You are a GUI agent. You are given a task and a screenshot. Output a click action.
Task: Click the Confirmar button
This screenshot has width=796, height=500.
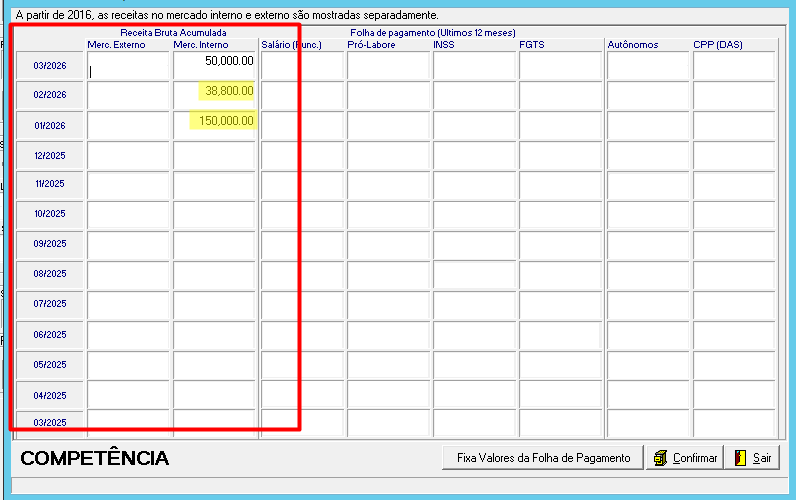pyautogui.click(x=684, y=458)
